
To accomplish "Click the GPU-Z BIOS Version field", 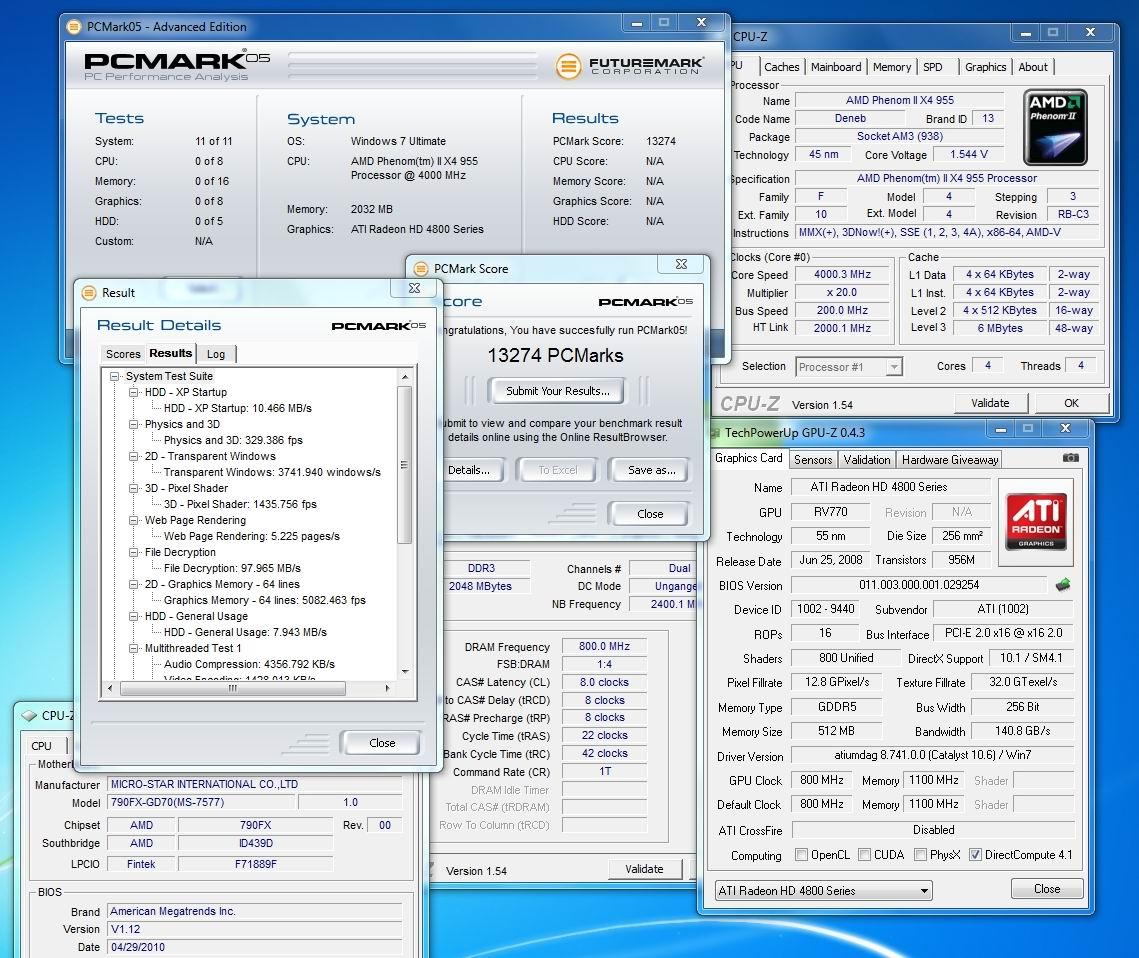I will (918, 585).
